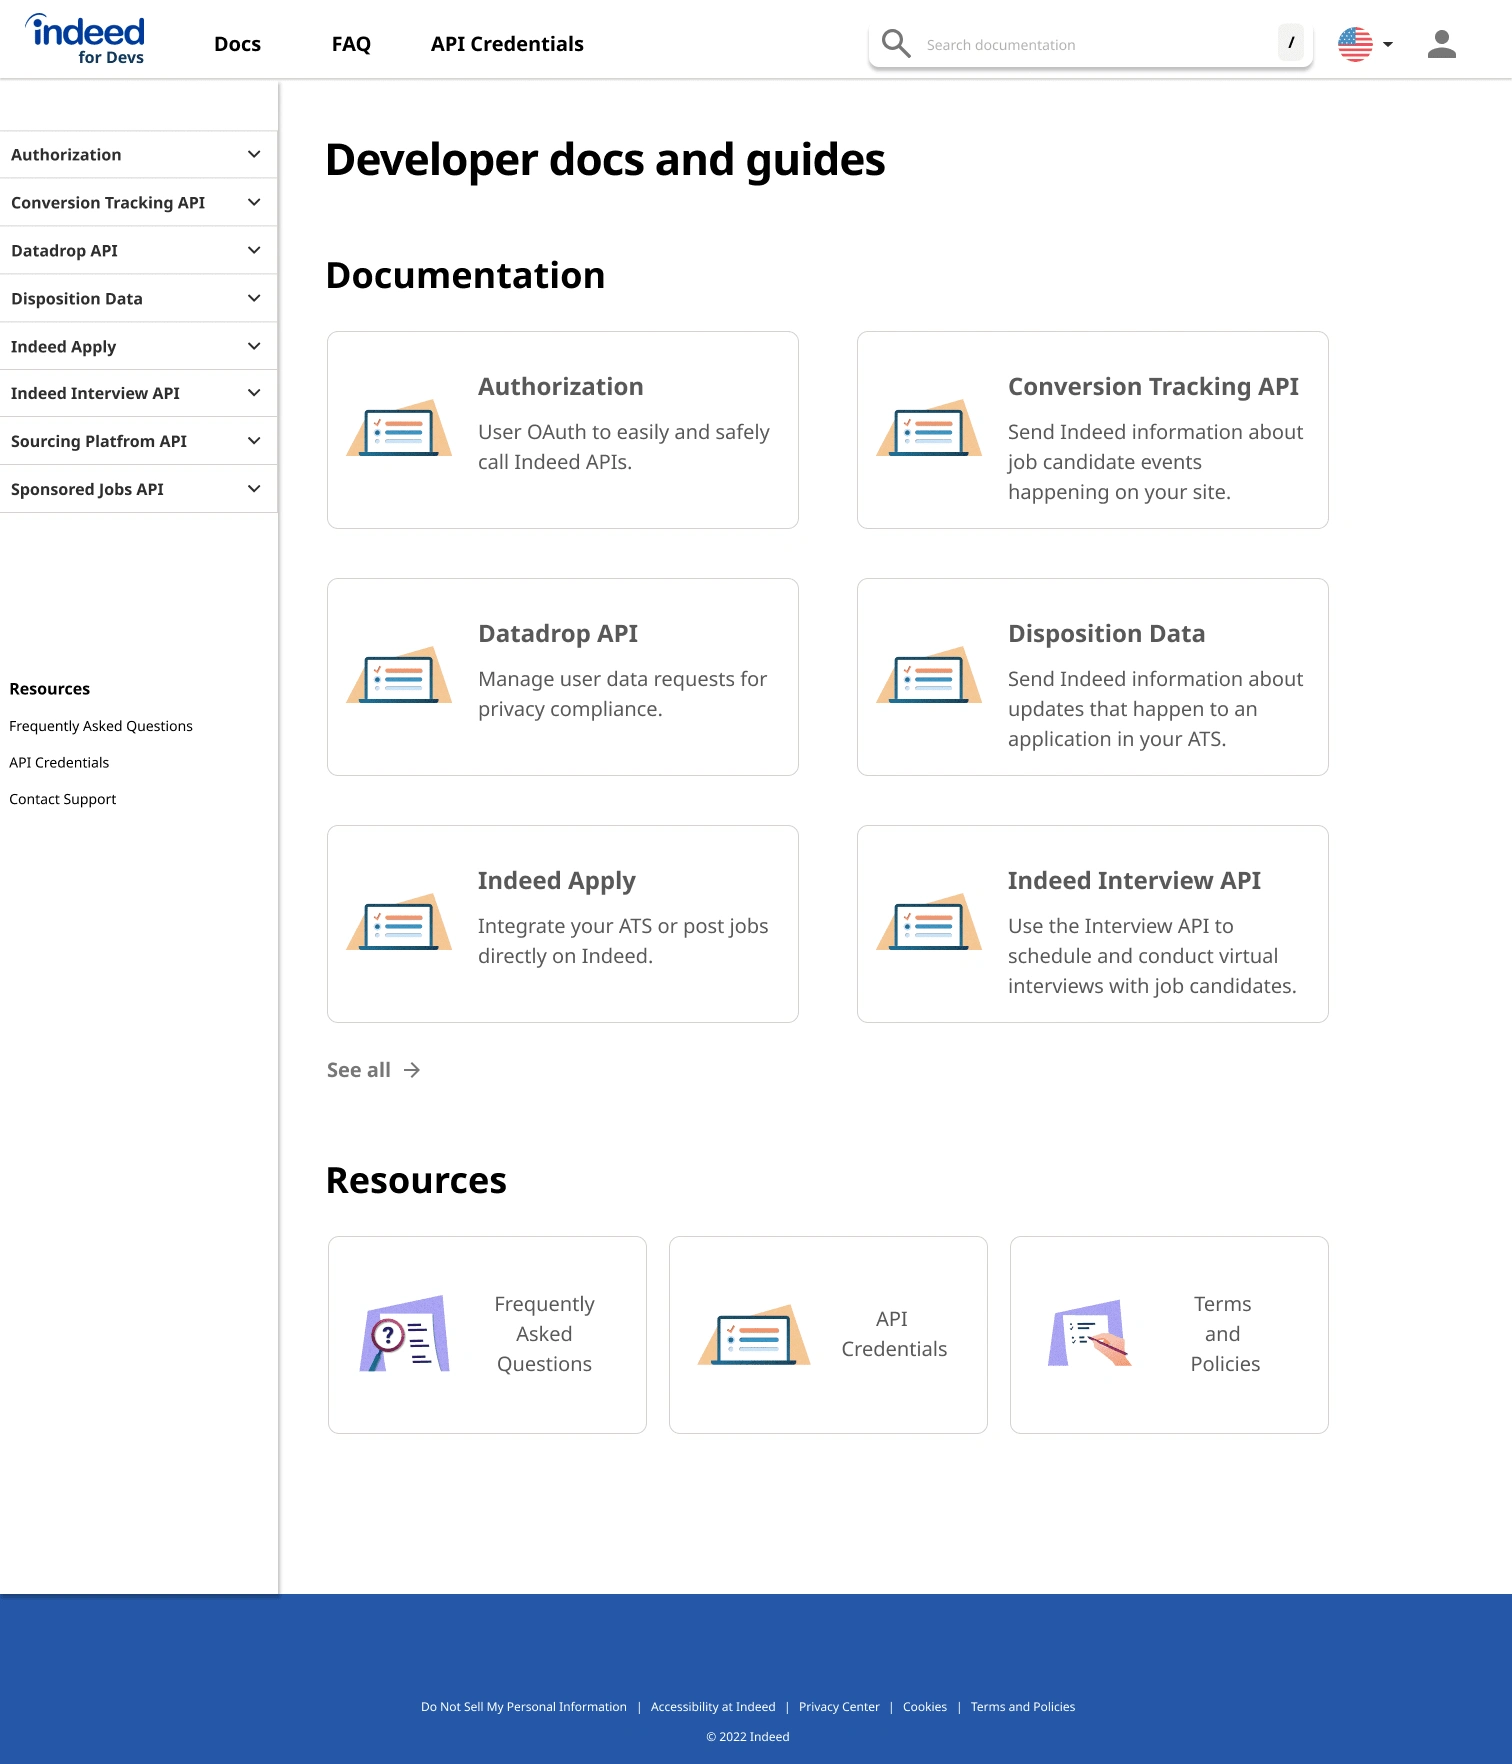Expand Sponsored Jobs API sidebar chevron

(254, 489)
